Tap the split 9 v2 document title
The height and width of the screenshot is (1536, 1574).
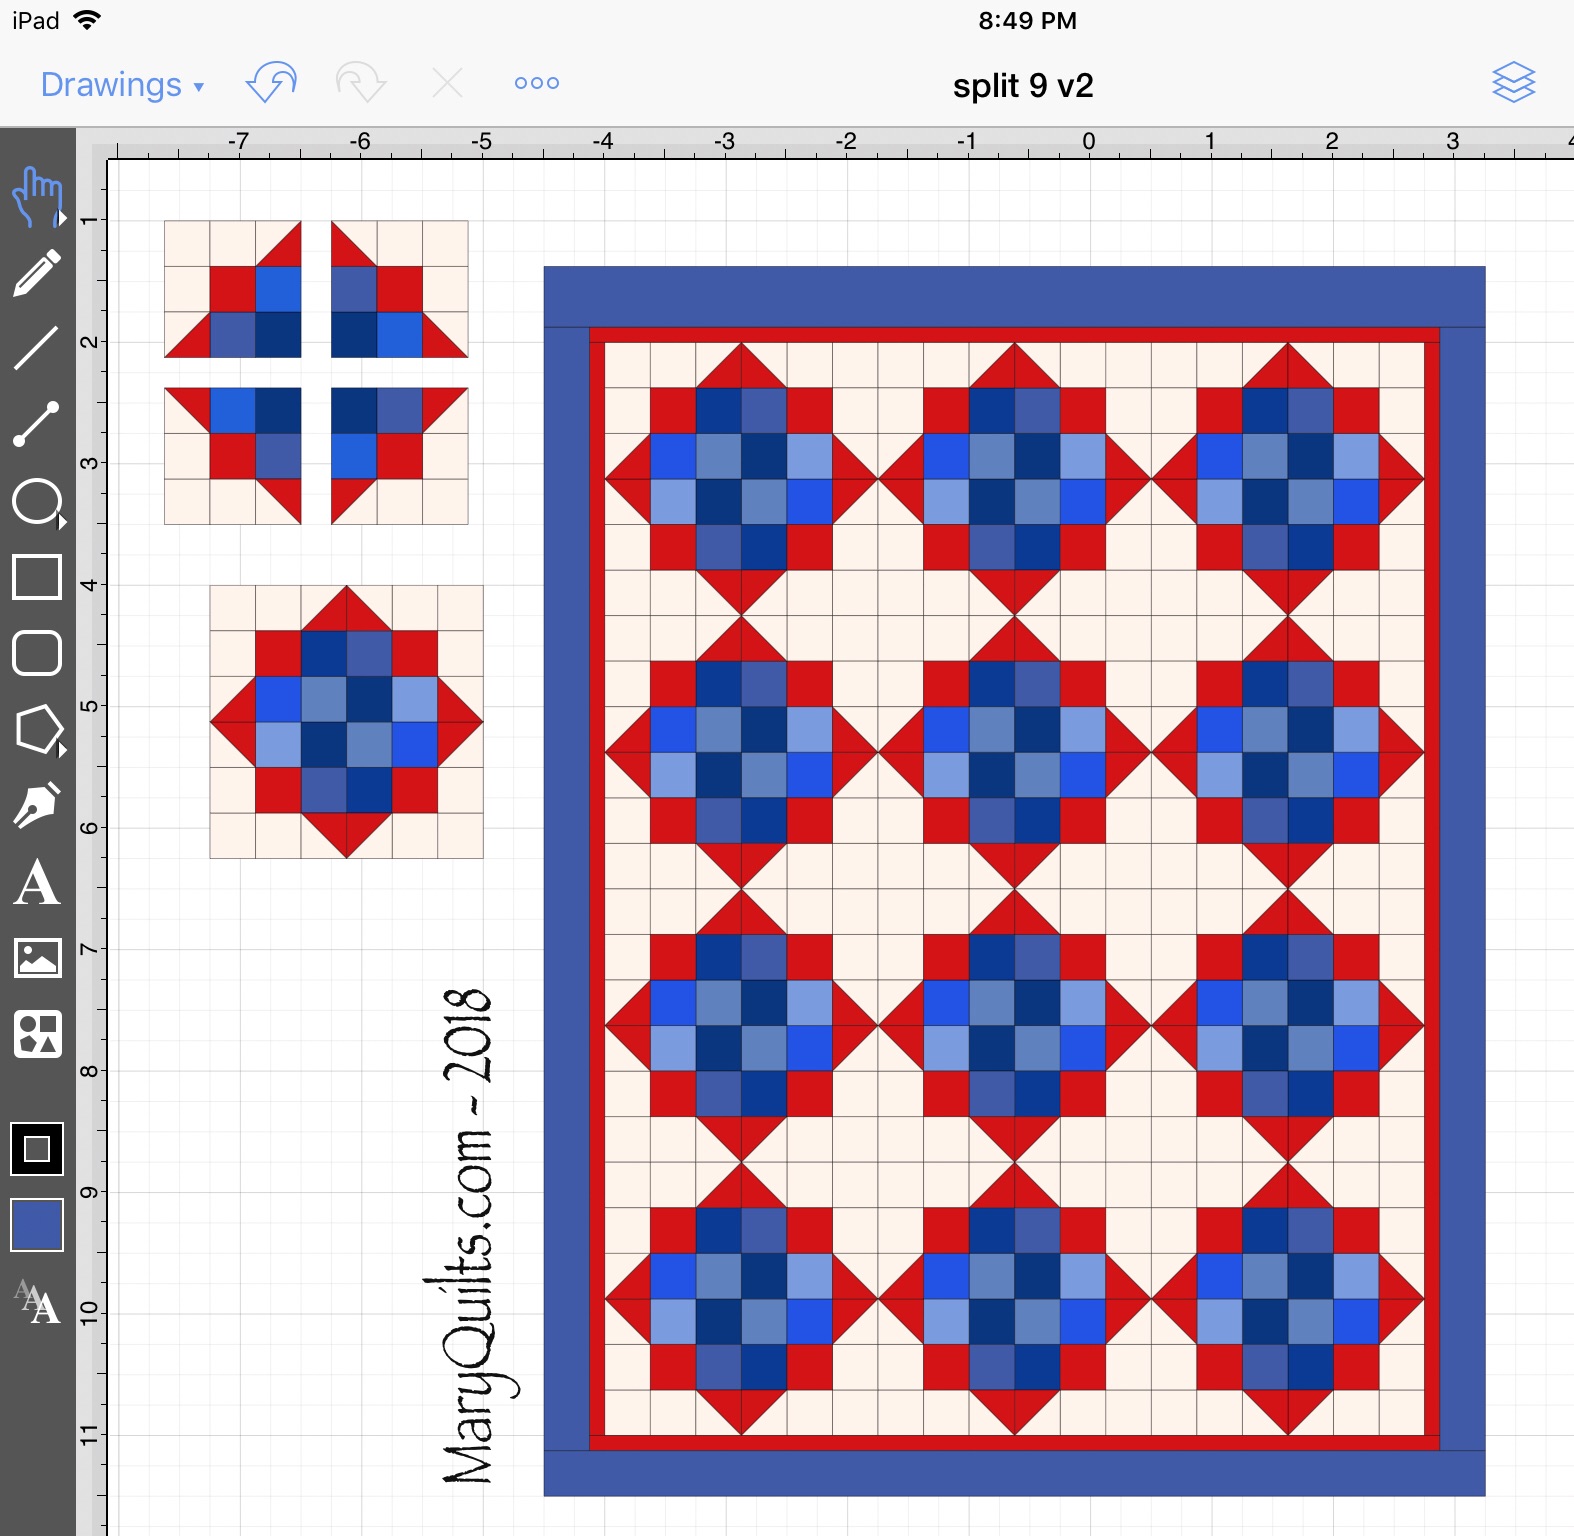(x=1022, y=86)
